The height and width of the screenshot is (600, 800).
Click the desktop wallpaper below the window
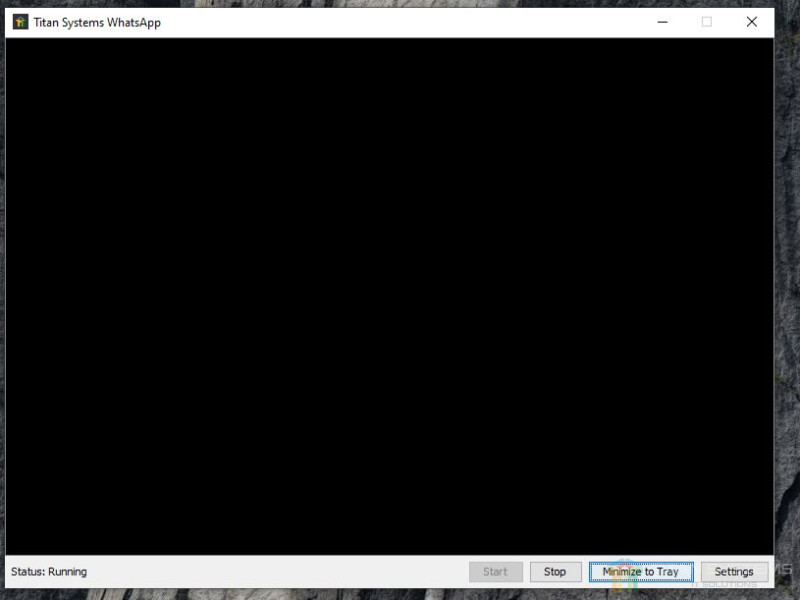tap(400, 594)
